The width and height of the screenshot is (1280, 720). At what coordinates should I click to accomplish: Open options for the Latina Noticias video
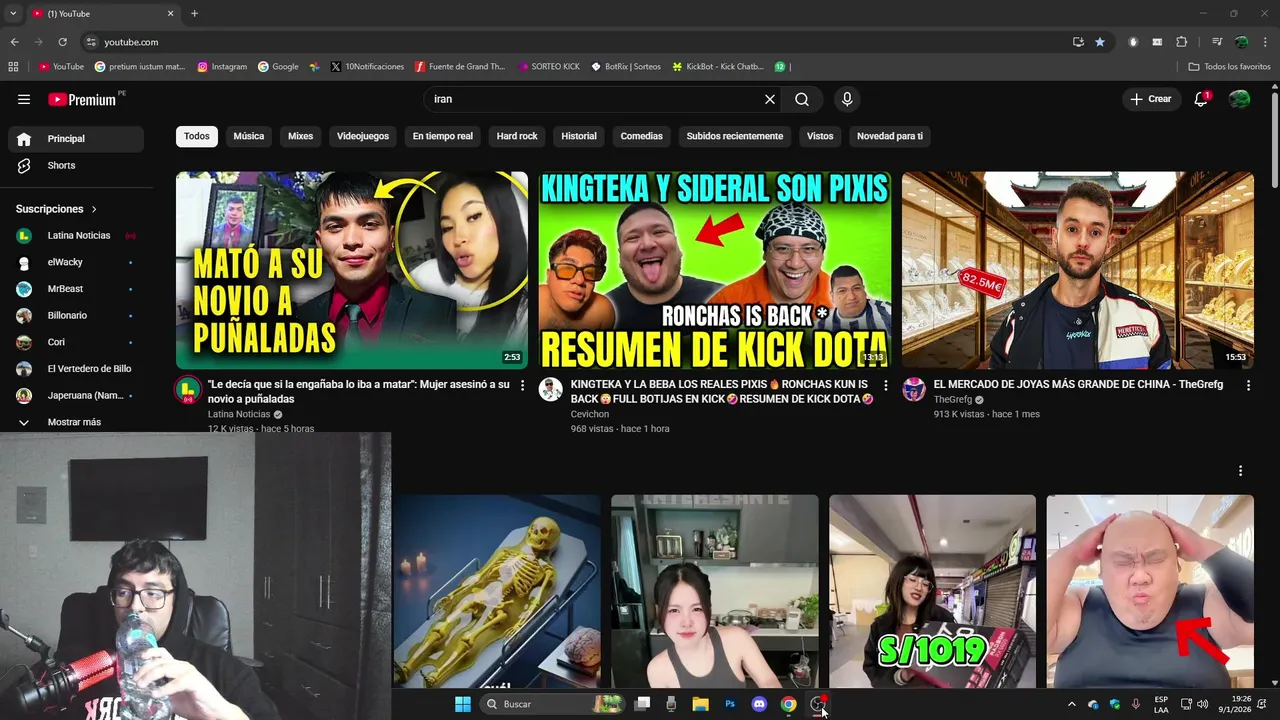click(x=522, y=385)
